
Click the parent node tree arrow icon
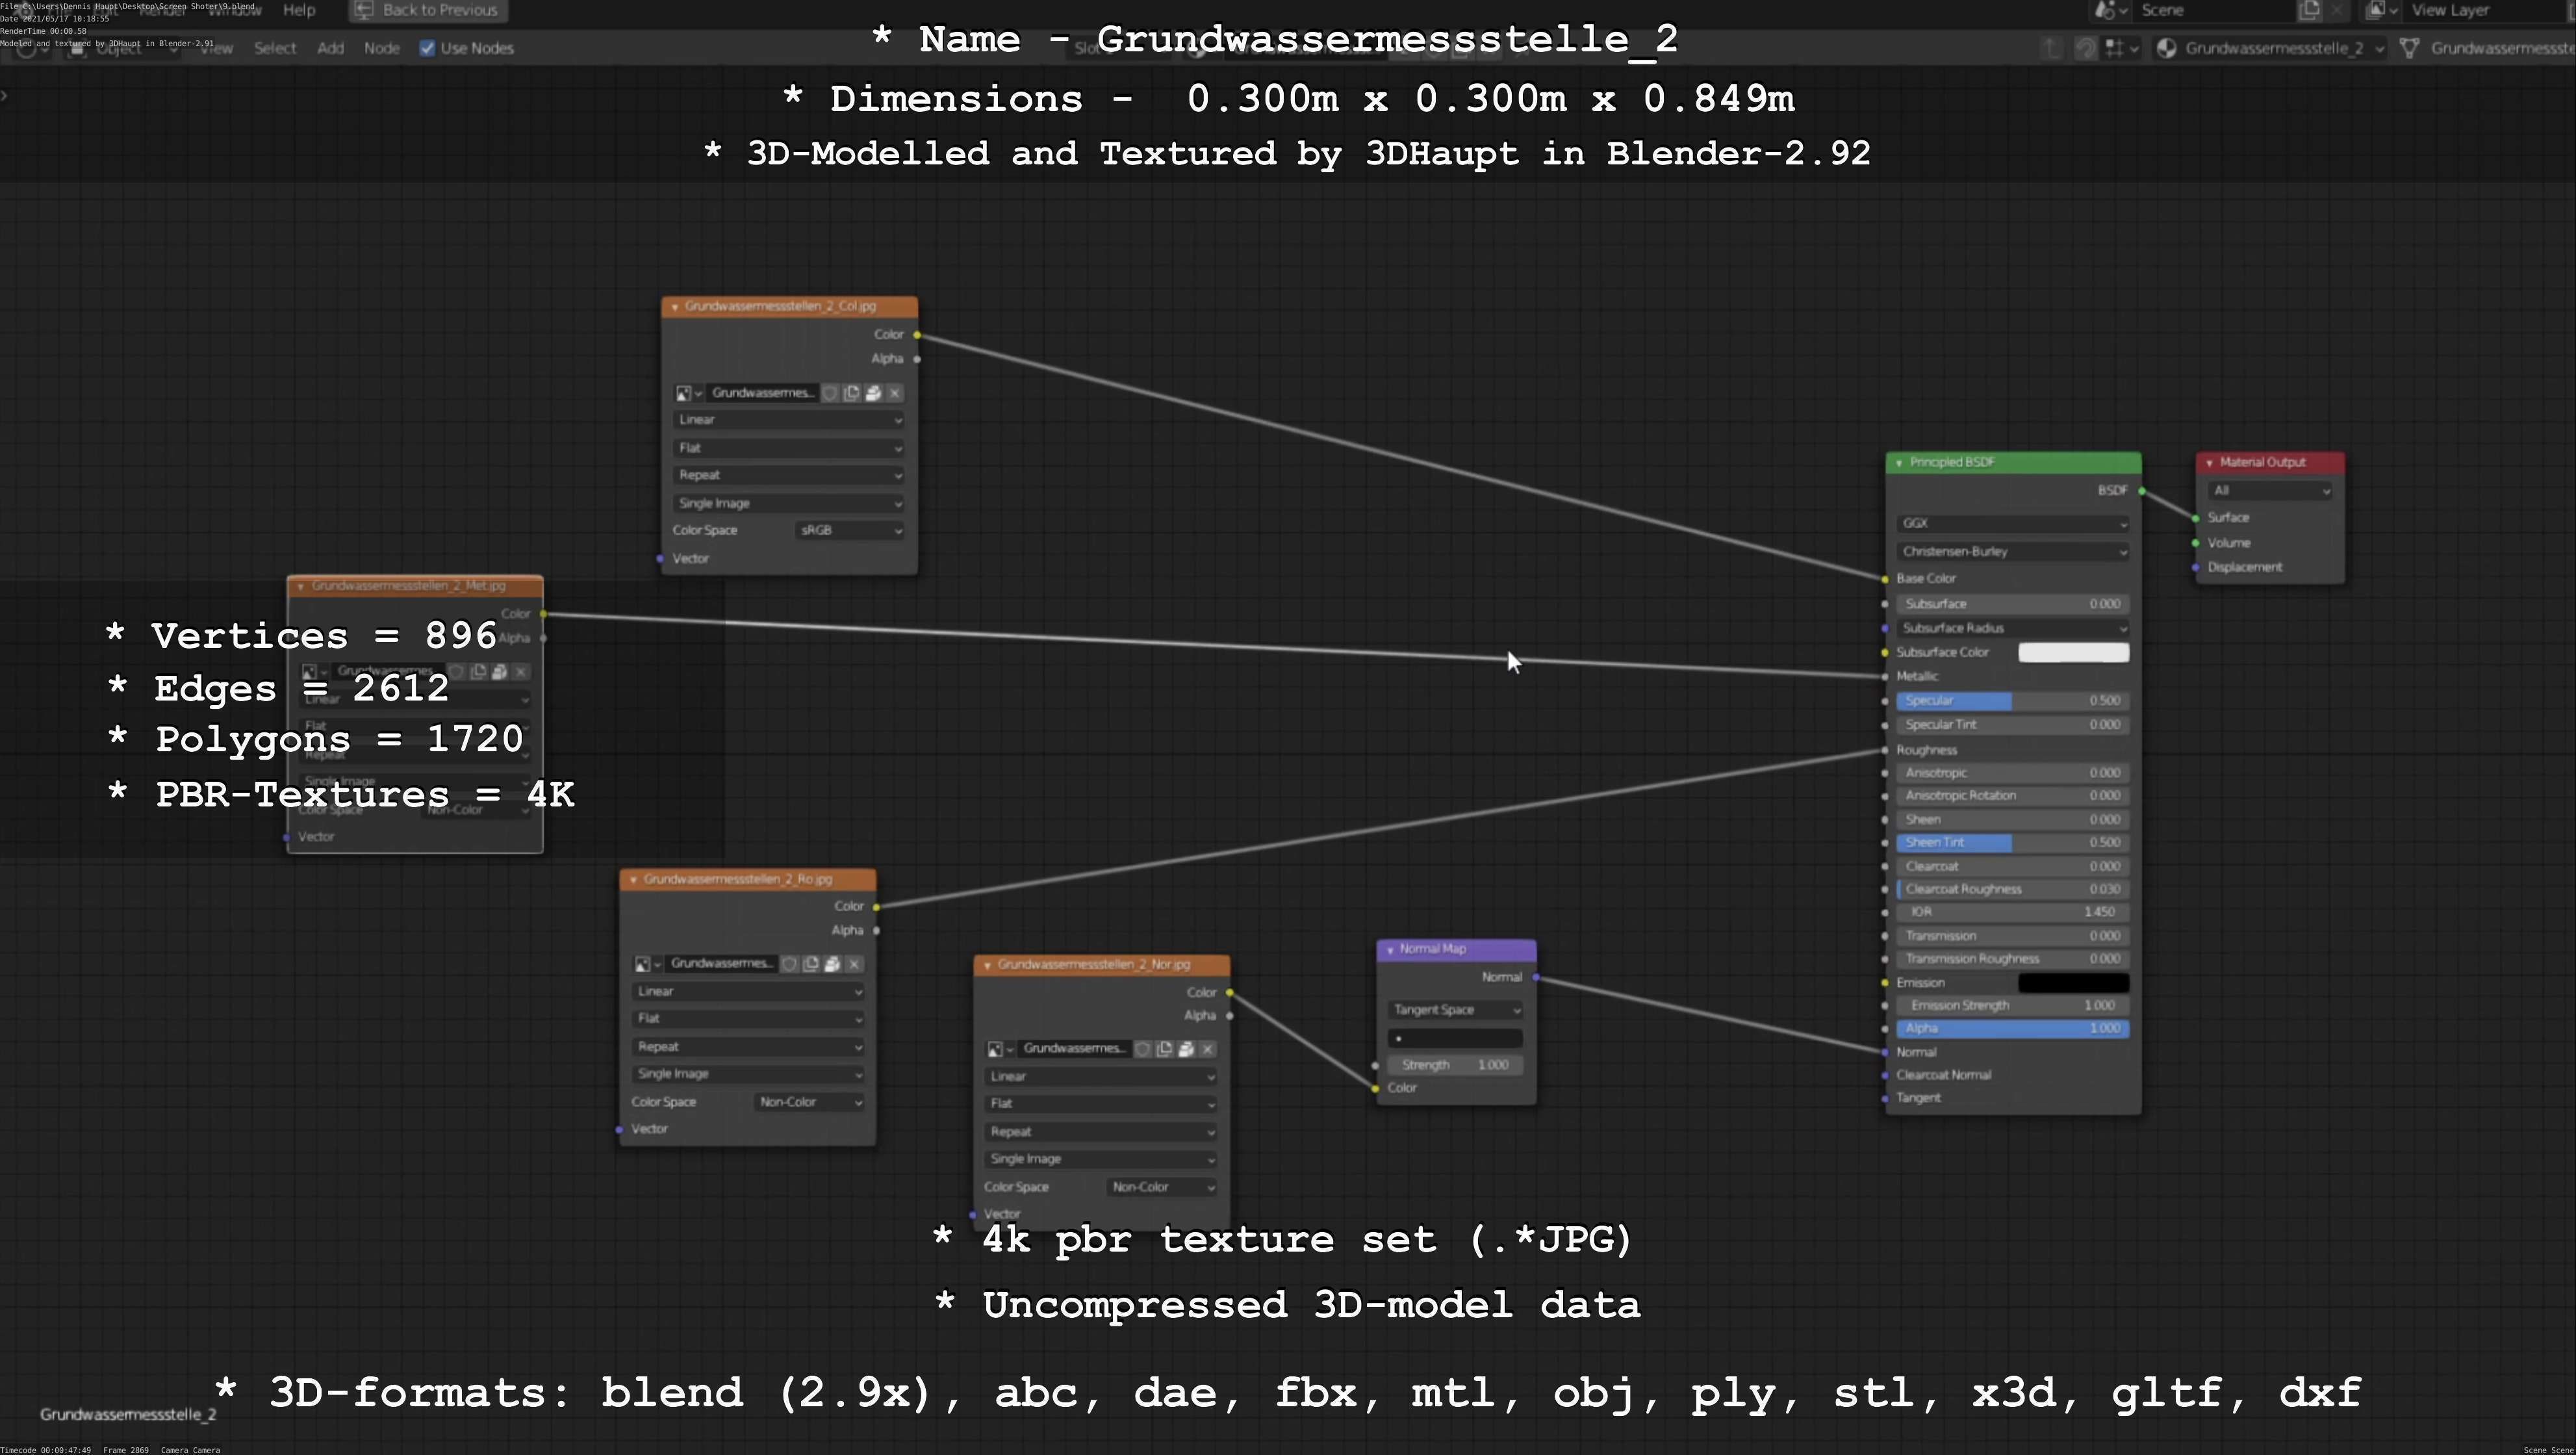click(x=2051, y=48)
